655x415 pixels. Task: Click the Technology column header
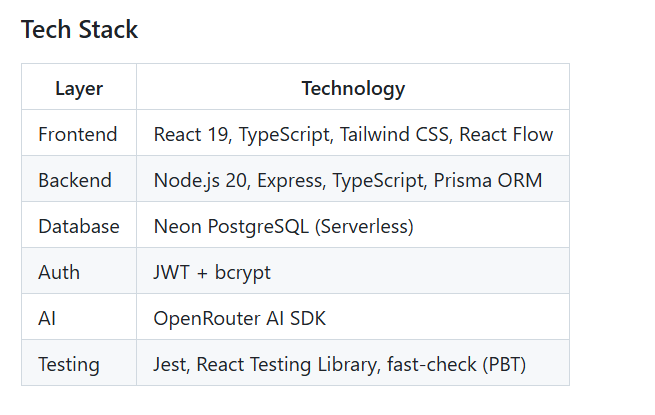coord(353,88)
